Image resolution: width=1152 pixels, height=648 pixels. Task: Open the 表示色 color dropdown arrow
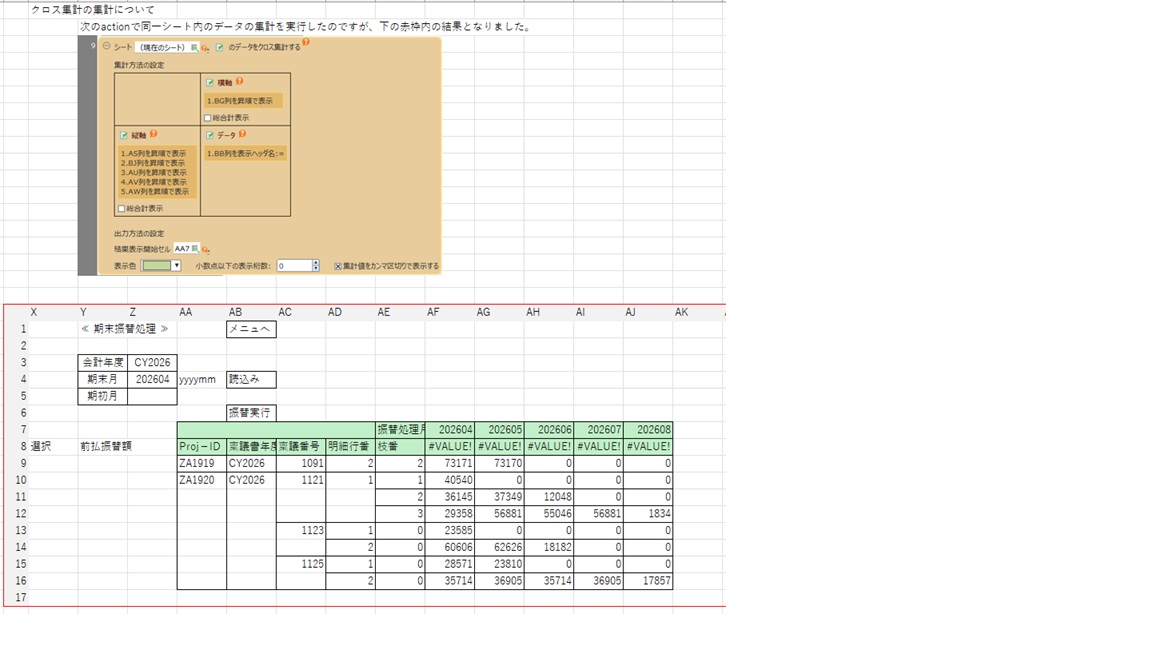click(176, 266)
